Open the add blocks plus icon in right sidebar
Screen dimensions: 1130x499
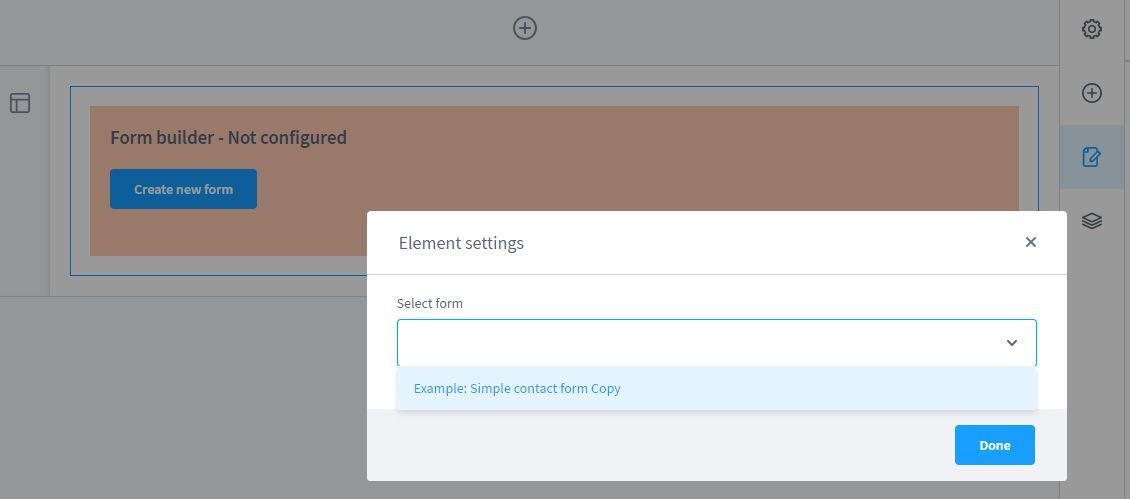pos(1092,93)
